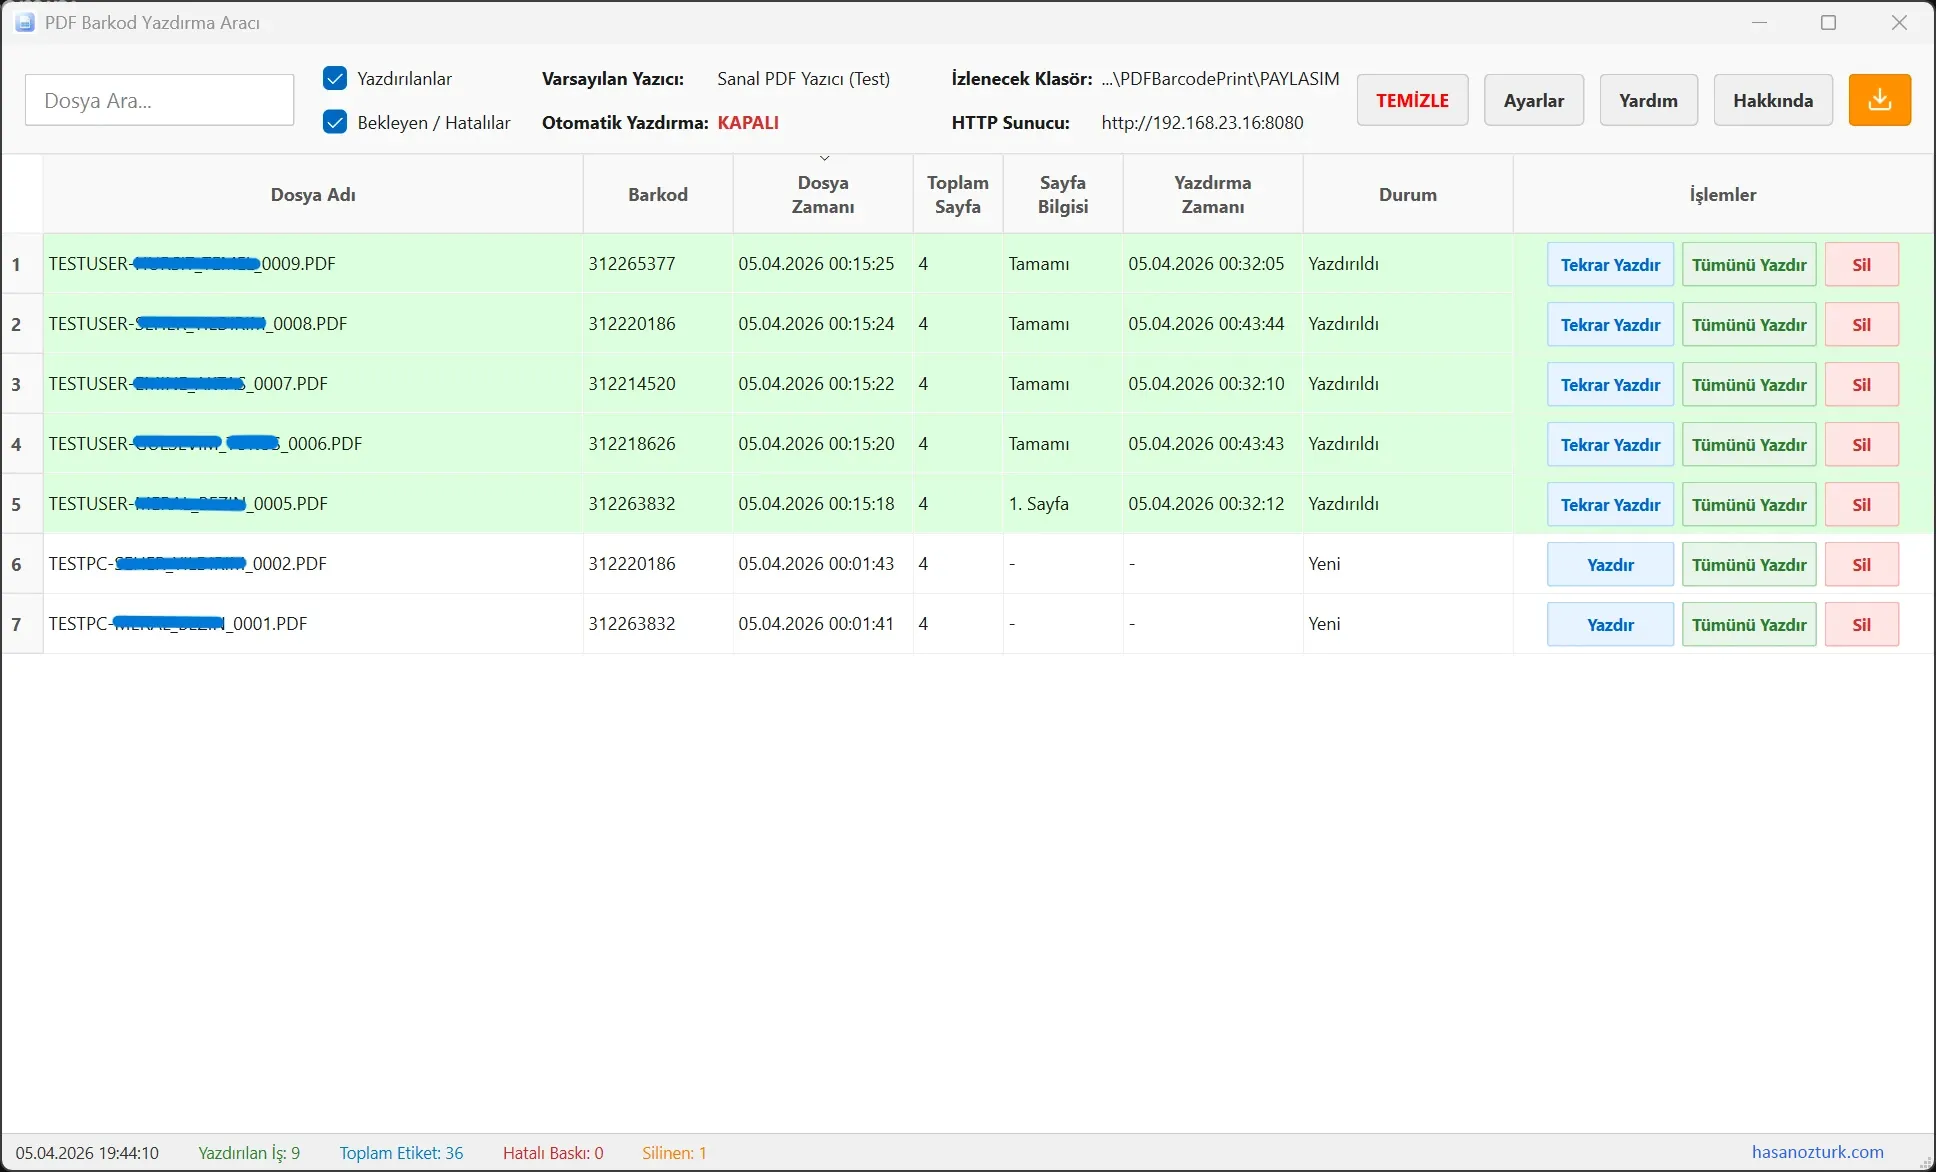
Task: Click the TEMİZLE button
Action: 1412,100
